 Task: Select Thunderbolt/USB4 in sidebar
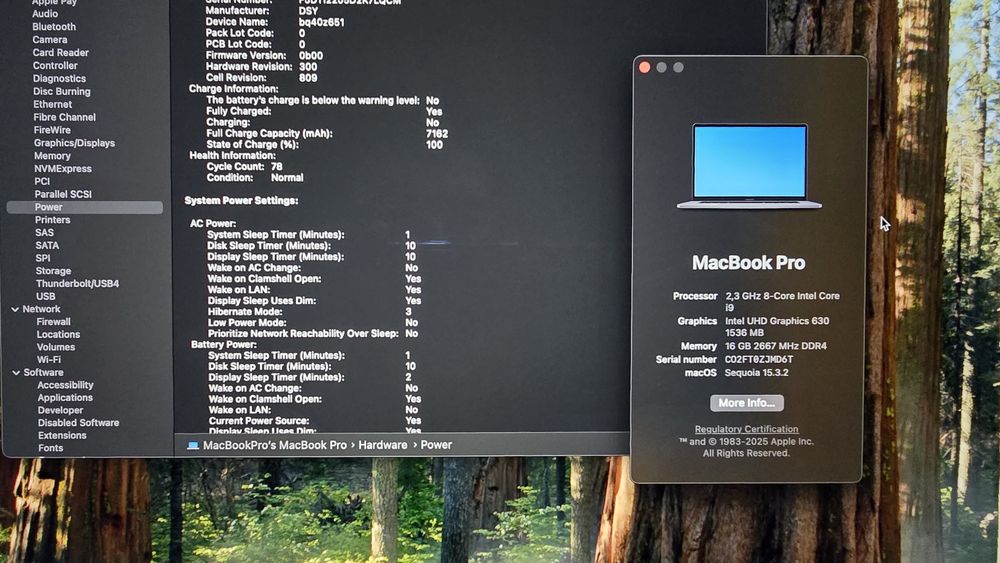[78, 284]
